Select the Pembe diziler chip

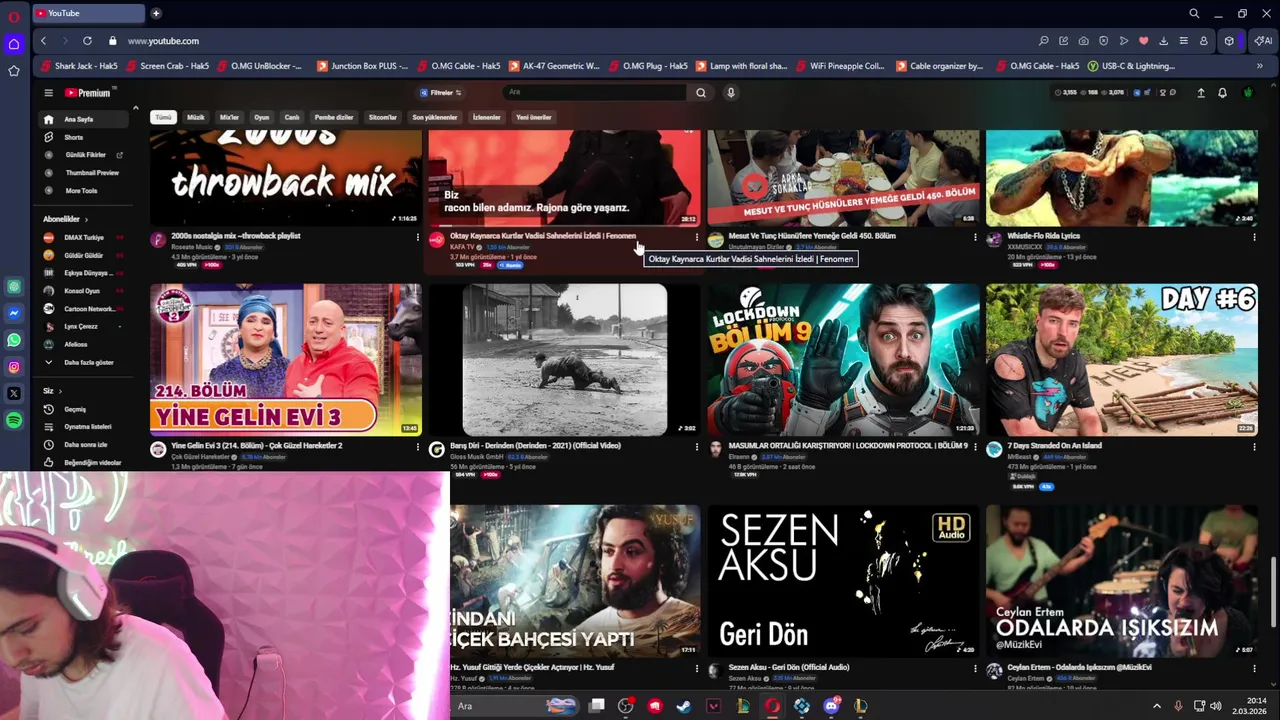tap(334, 117)
